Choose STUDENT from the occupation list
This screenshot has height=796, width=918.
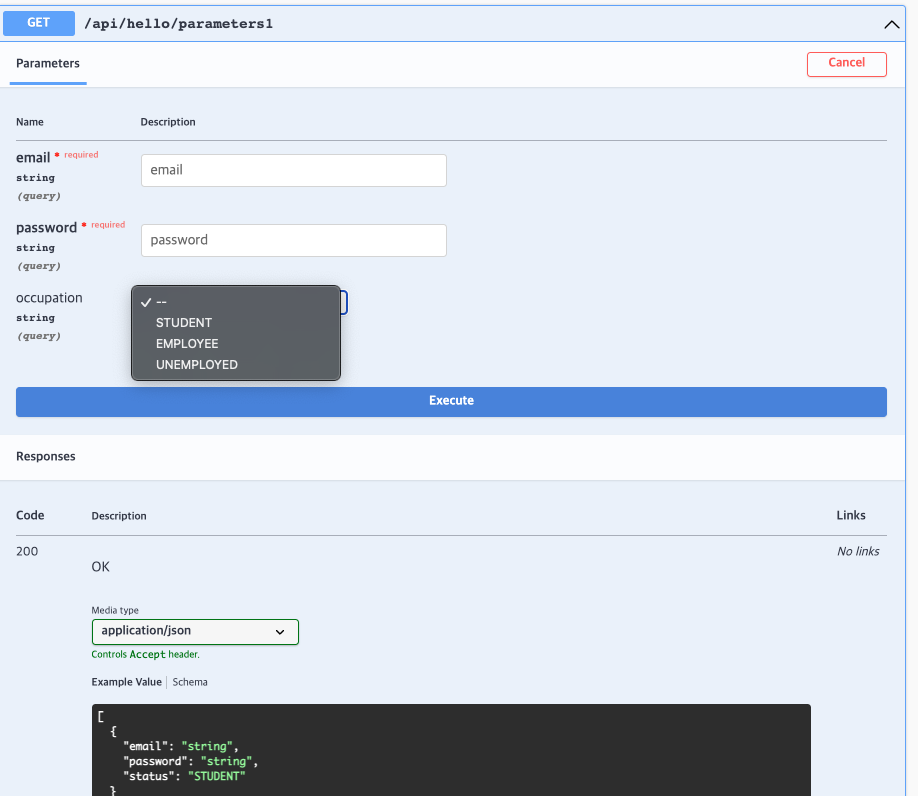184,323
